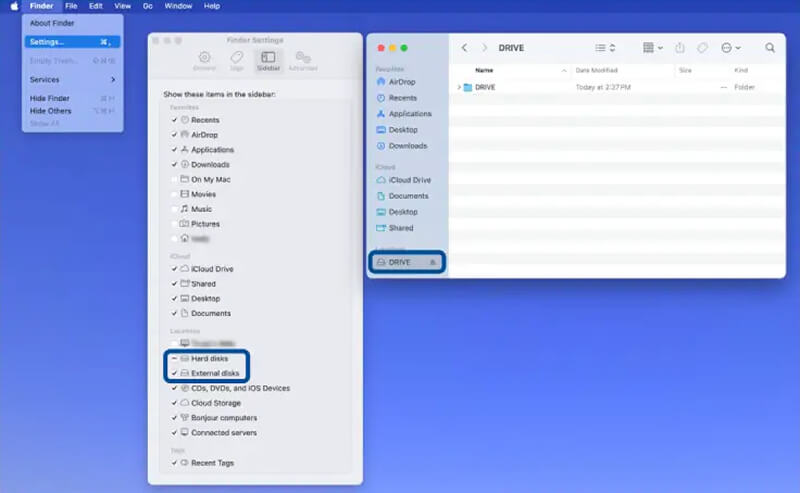Toggle the Documents checkbox in settings
This screenshot has width=800, height=493.
174,313
